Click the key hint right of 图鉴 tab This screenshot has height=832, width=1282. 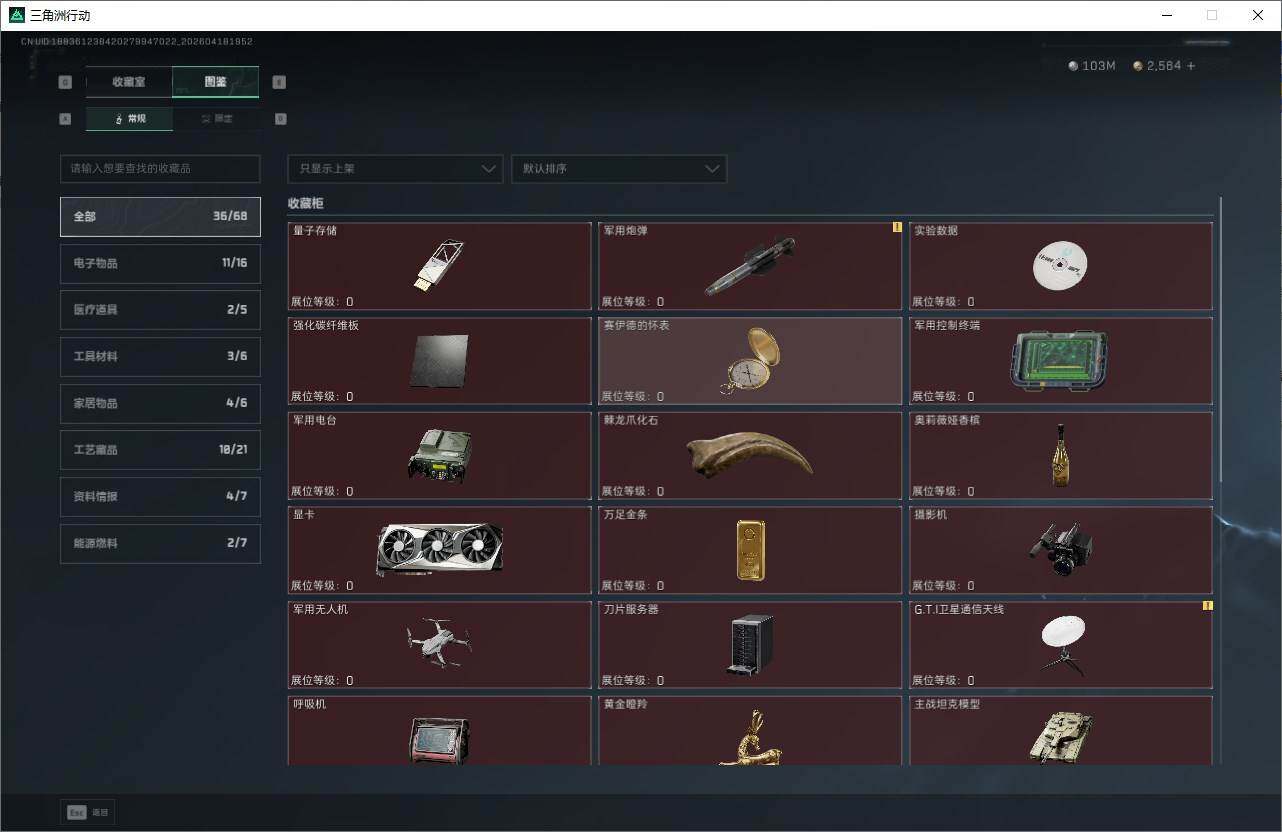point(279,82)
